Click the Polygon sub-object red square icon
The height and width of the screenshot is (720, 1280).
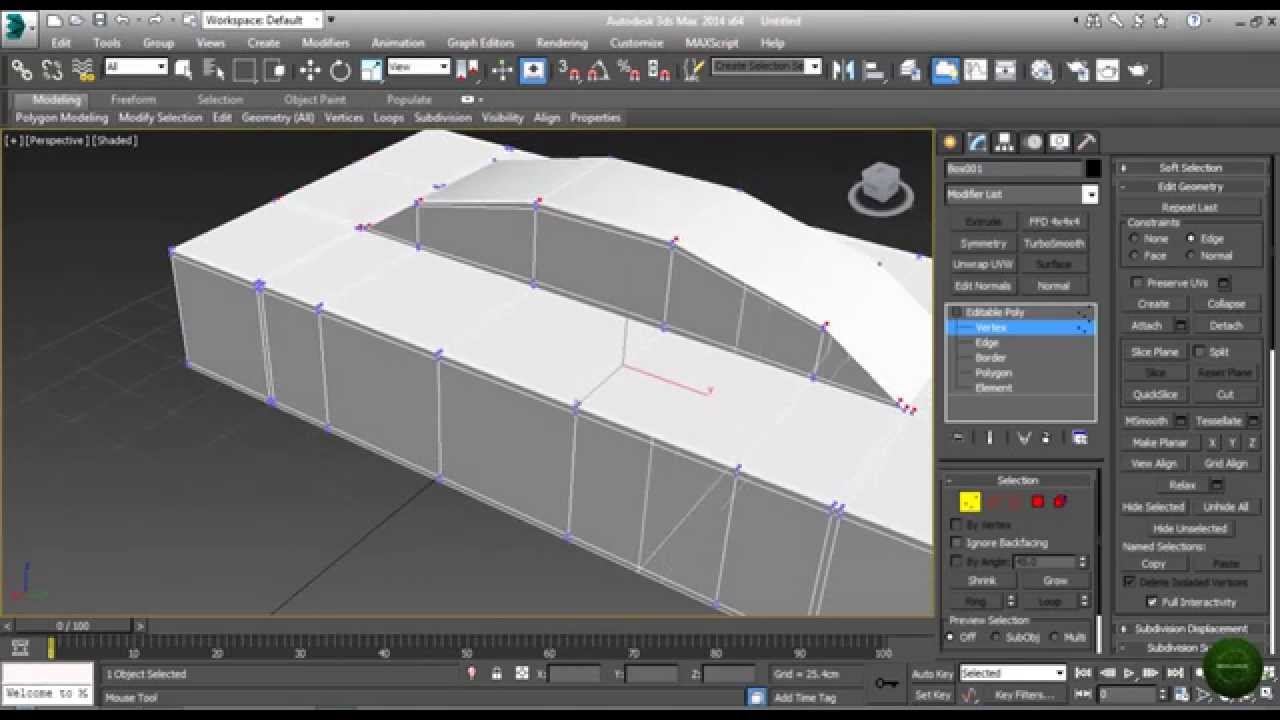coord(1038,502)
